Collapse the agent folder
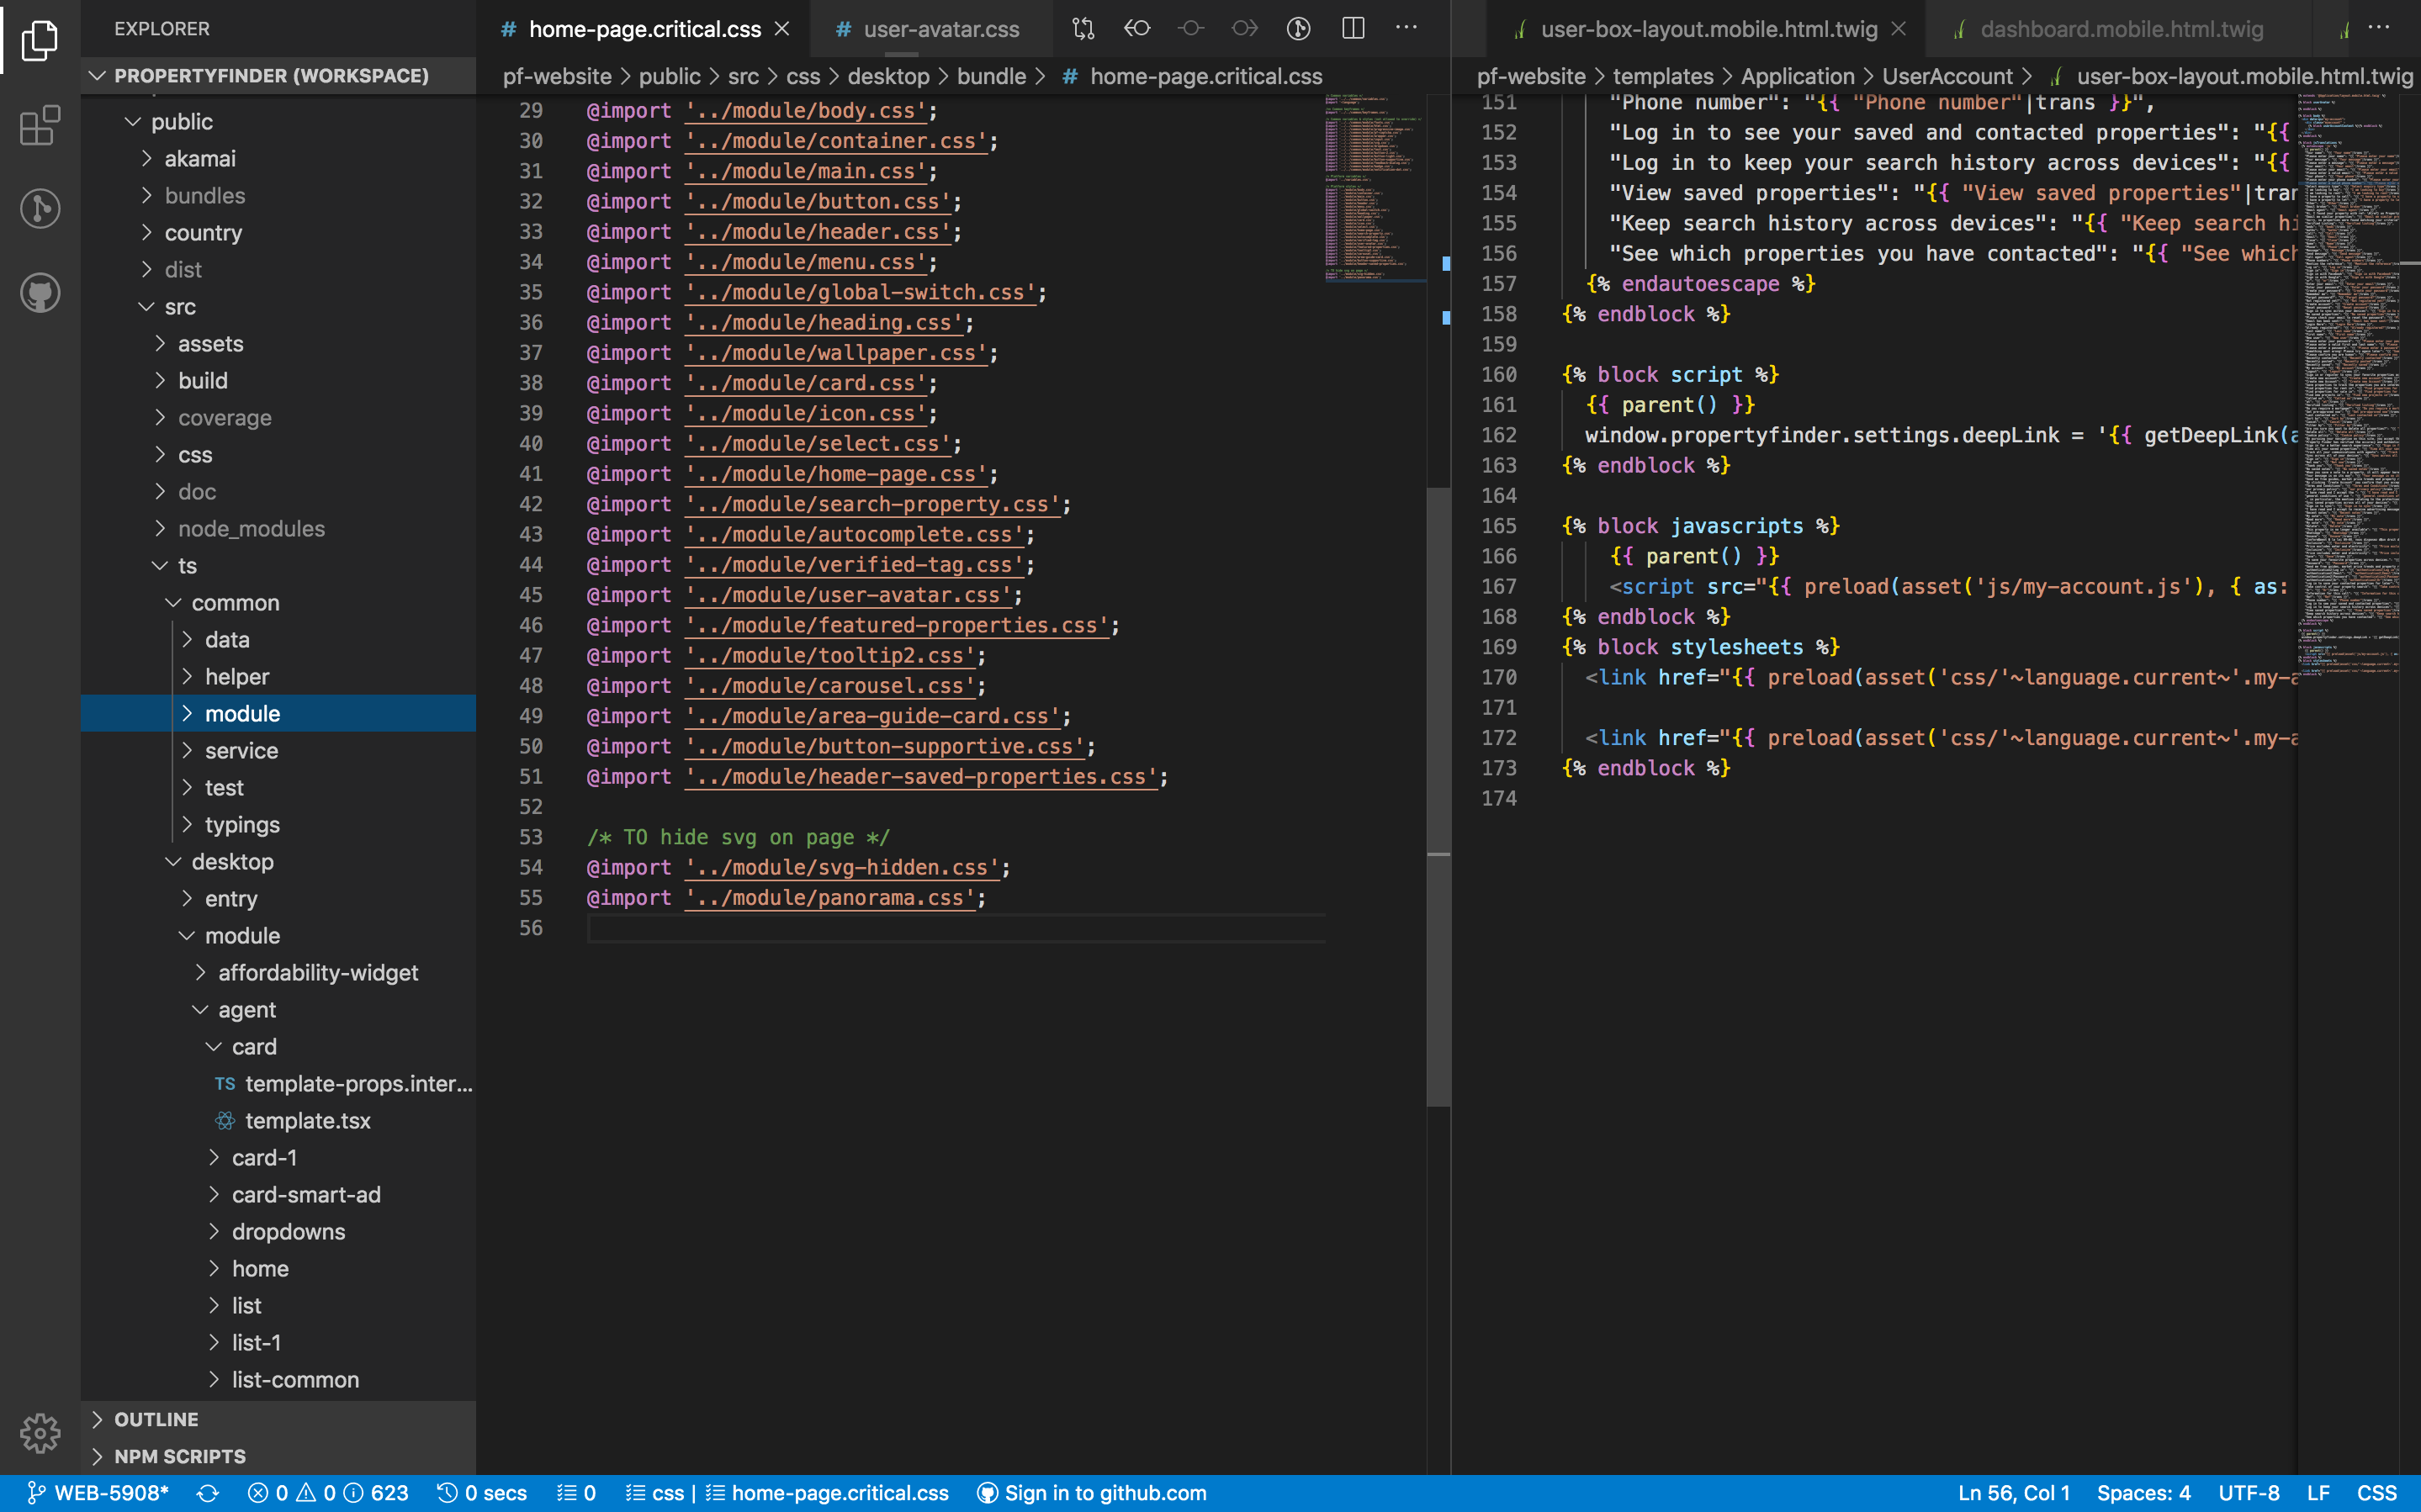Image resolution: width=2421 pixels, height=1512 pixels. [246, 1010]
